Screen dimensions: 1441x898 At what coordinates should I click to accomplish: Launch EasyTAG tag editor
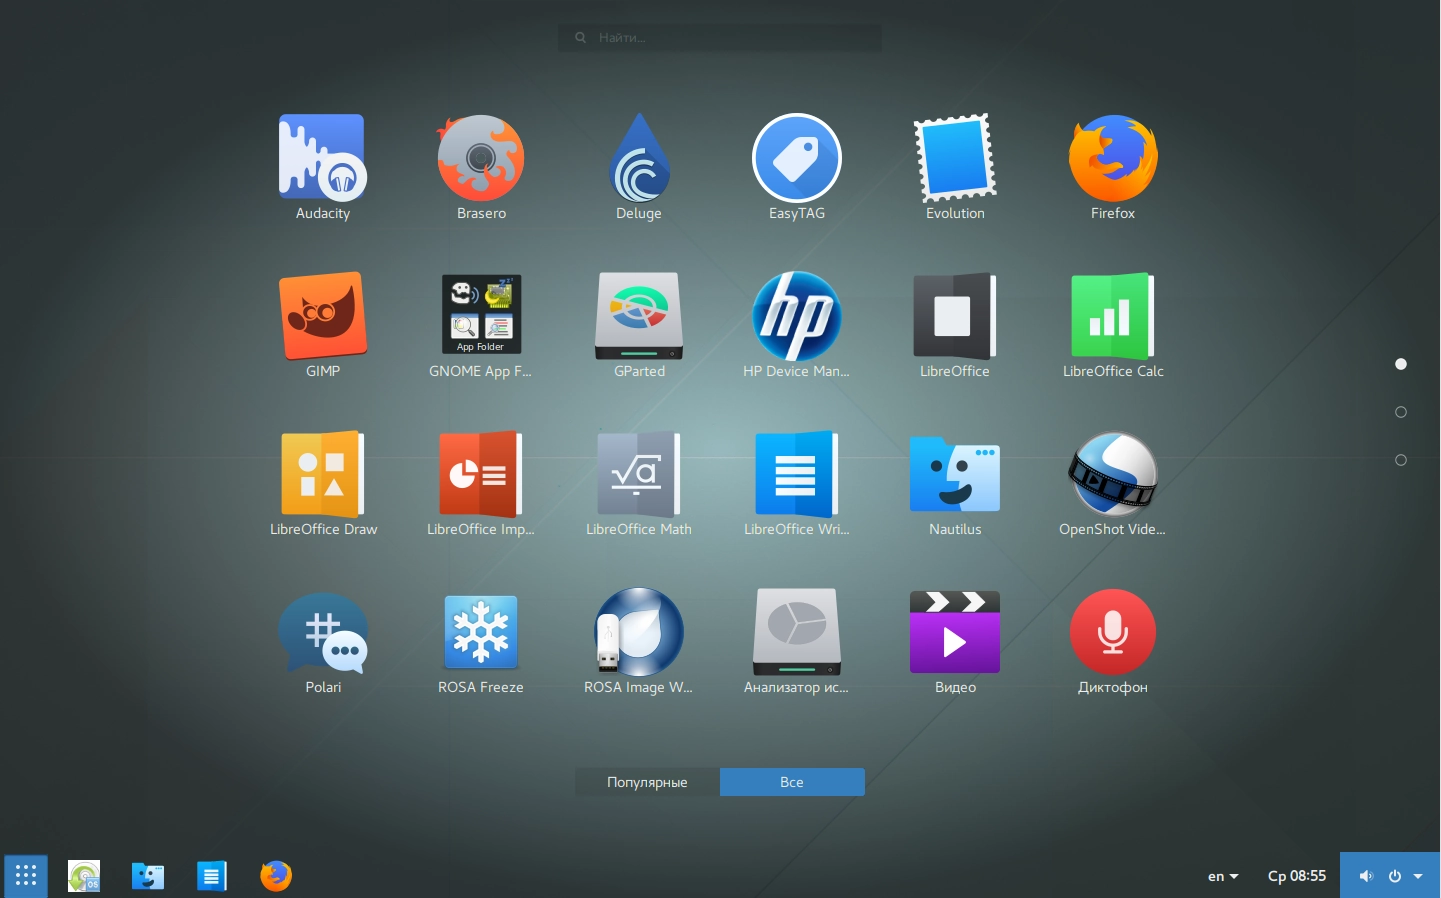click(797, 158)
